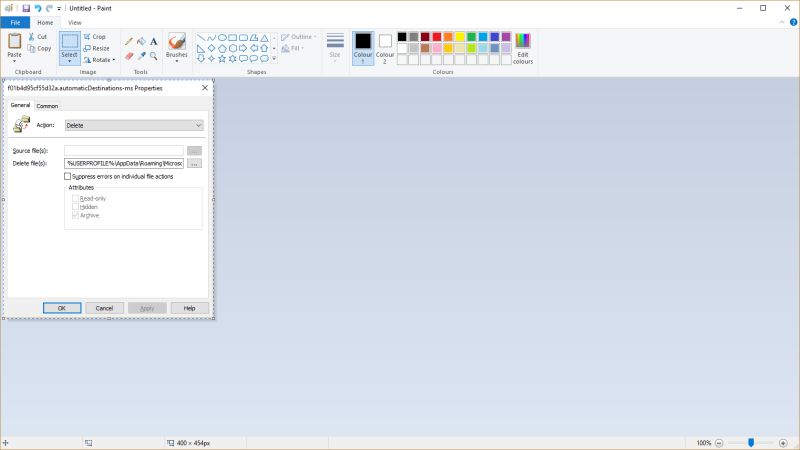Click the zoom slider handle
This screenshot has width=800, height=450.
tap(751, 442)
